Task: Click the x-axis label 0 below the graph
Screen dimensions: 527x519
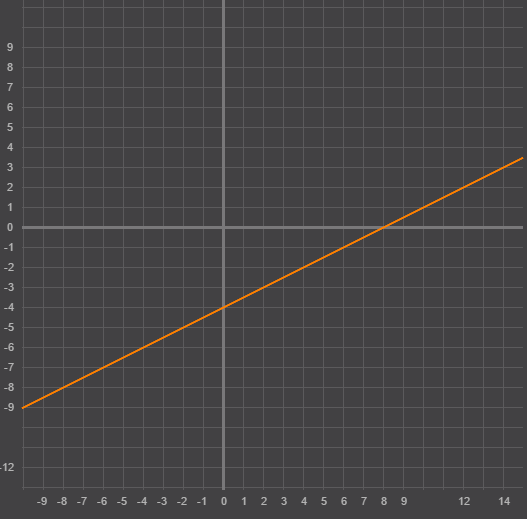Action: click(224, 502)
